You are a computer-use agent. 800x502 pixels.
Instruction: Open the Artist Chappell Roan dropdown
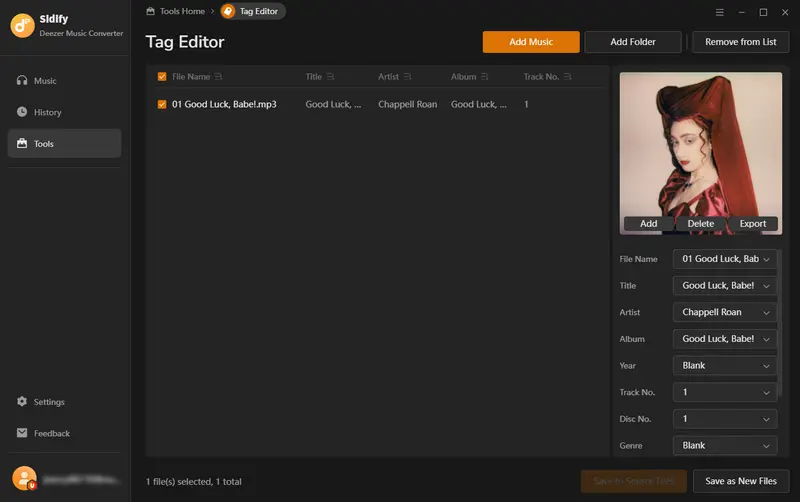tap(766, 312)
